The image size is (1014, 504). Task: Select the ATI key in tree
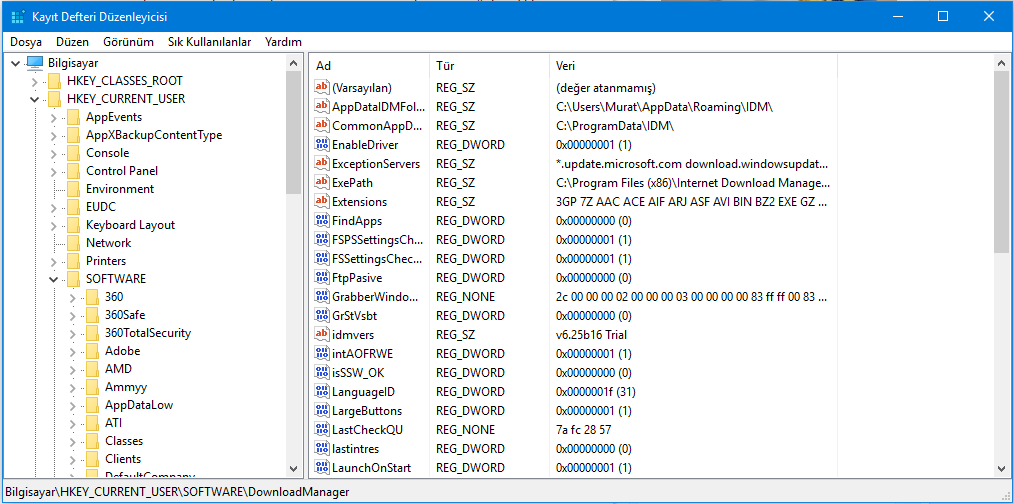click(x=113, y=423)
